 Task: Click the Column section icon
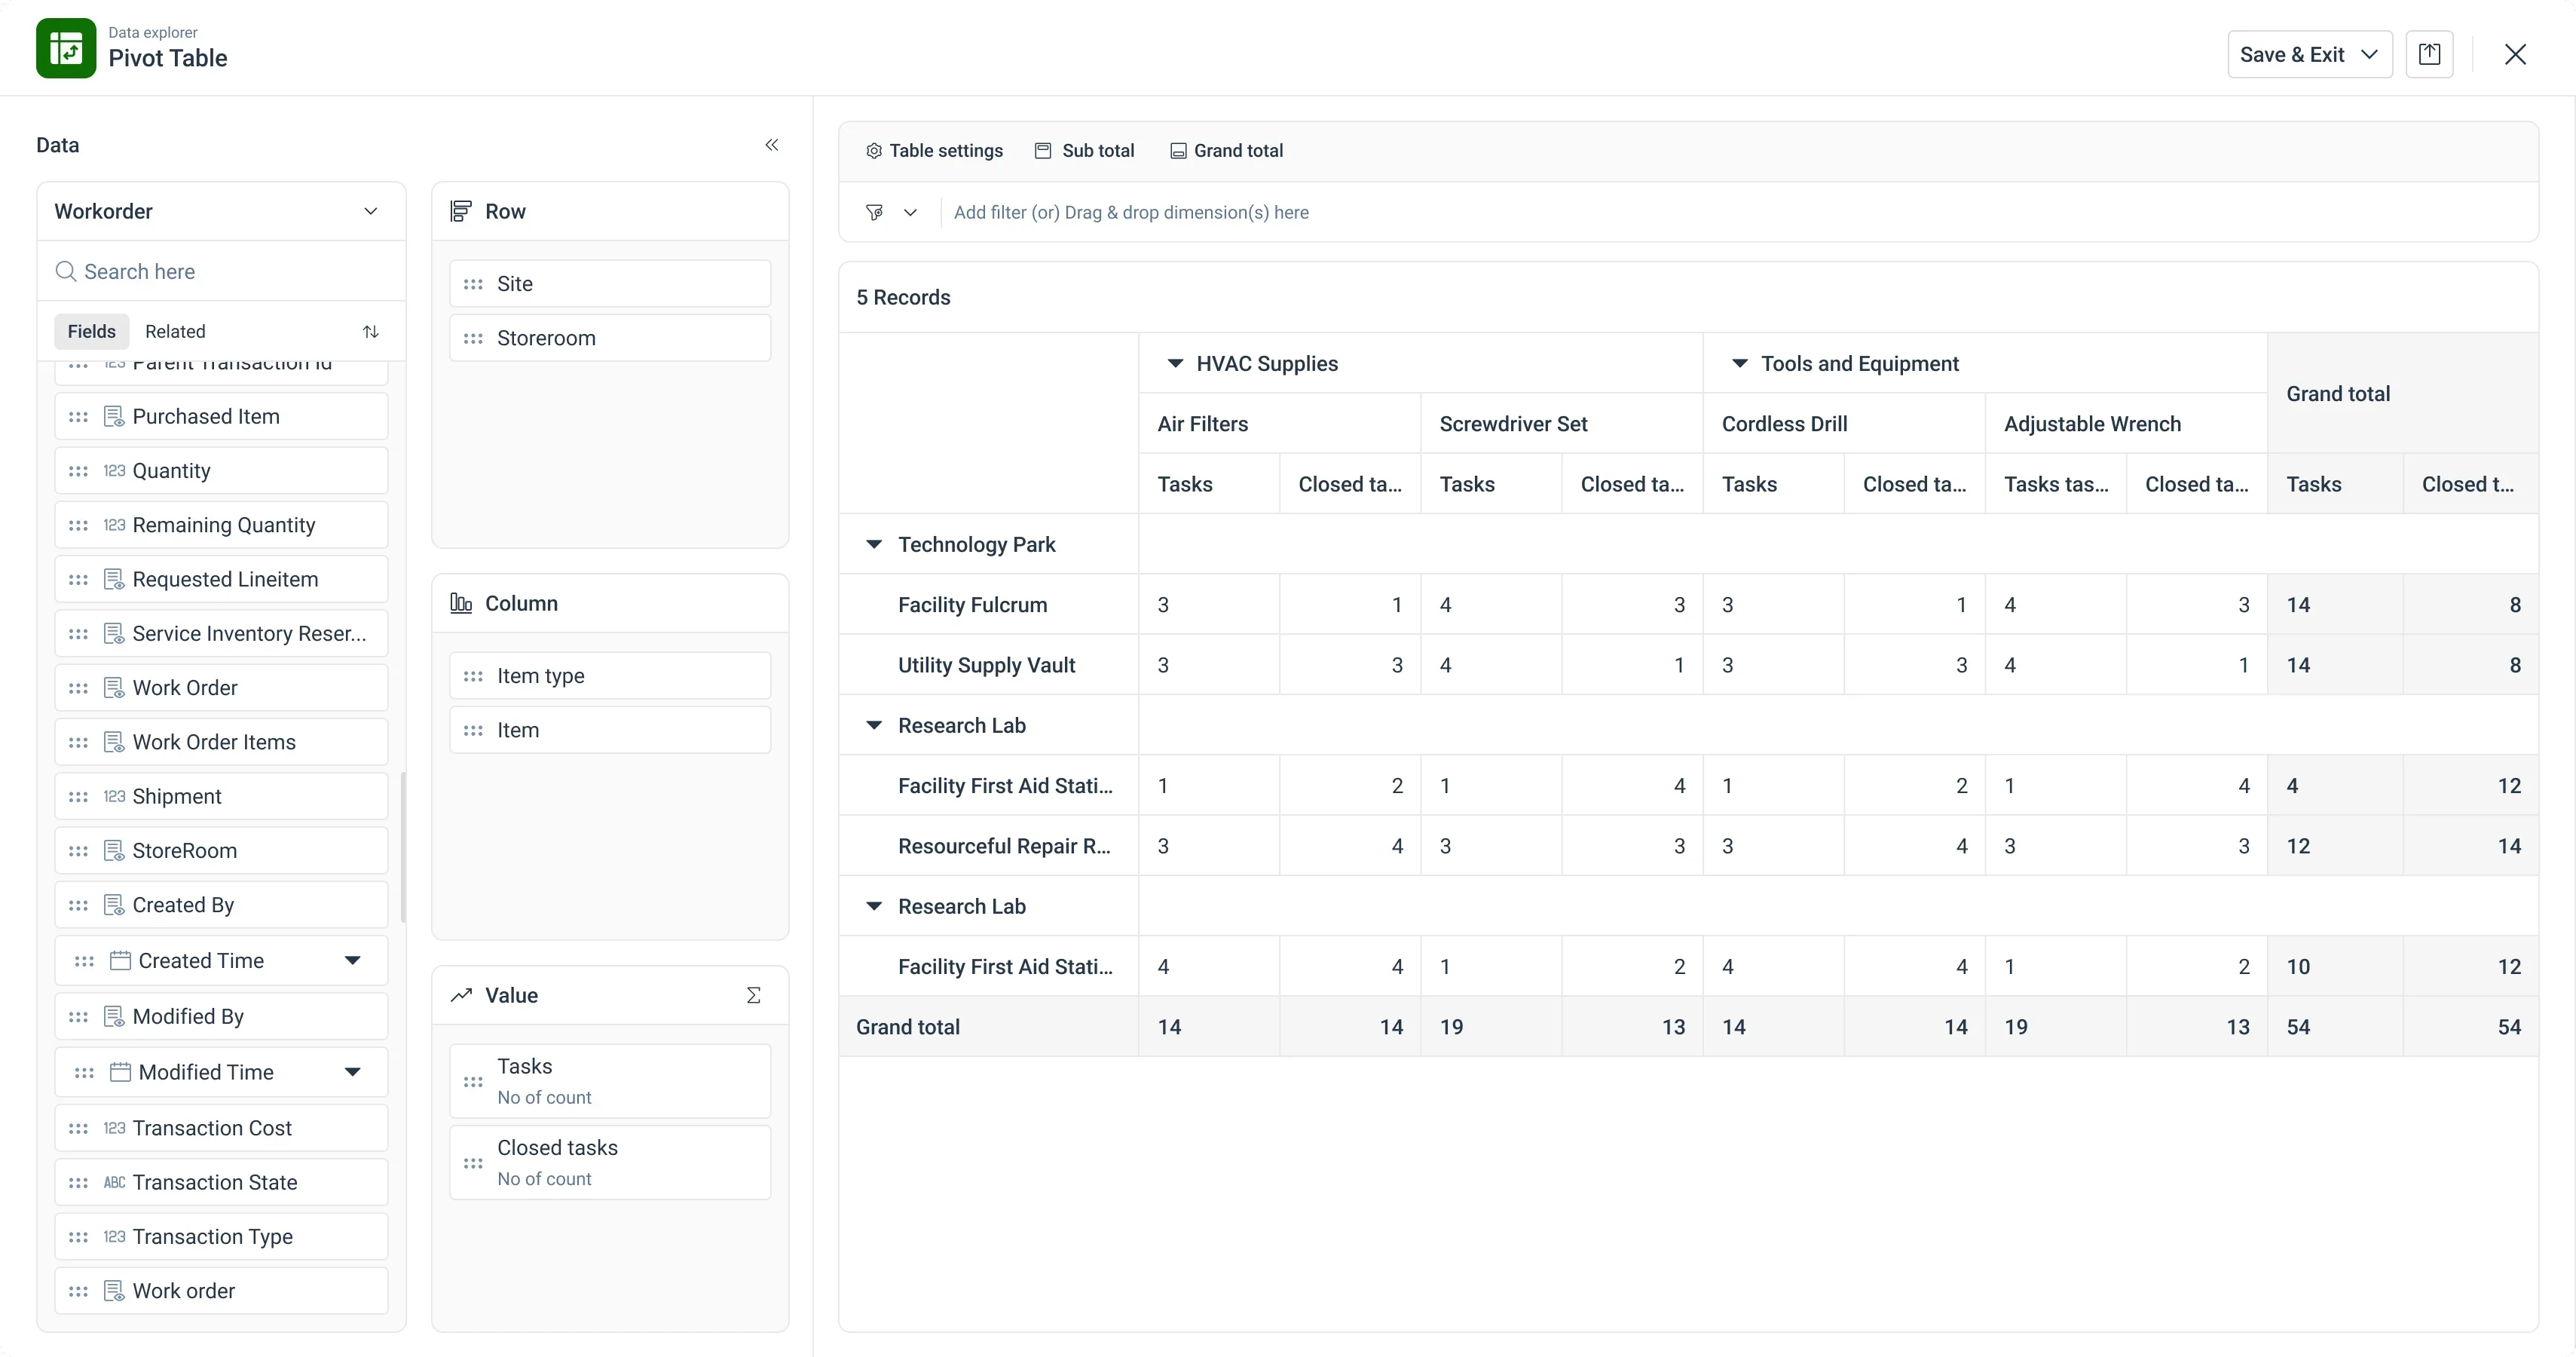click(461, 603)
